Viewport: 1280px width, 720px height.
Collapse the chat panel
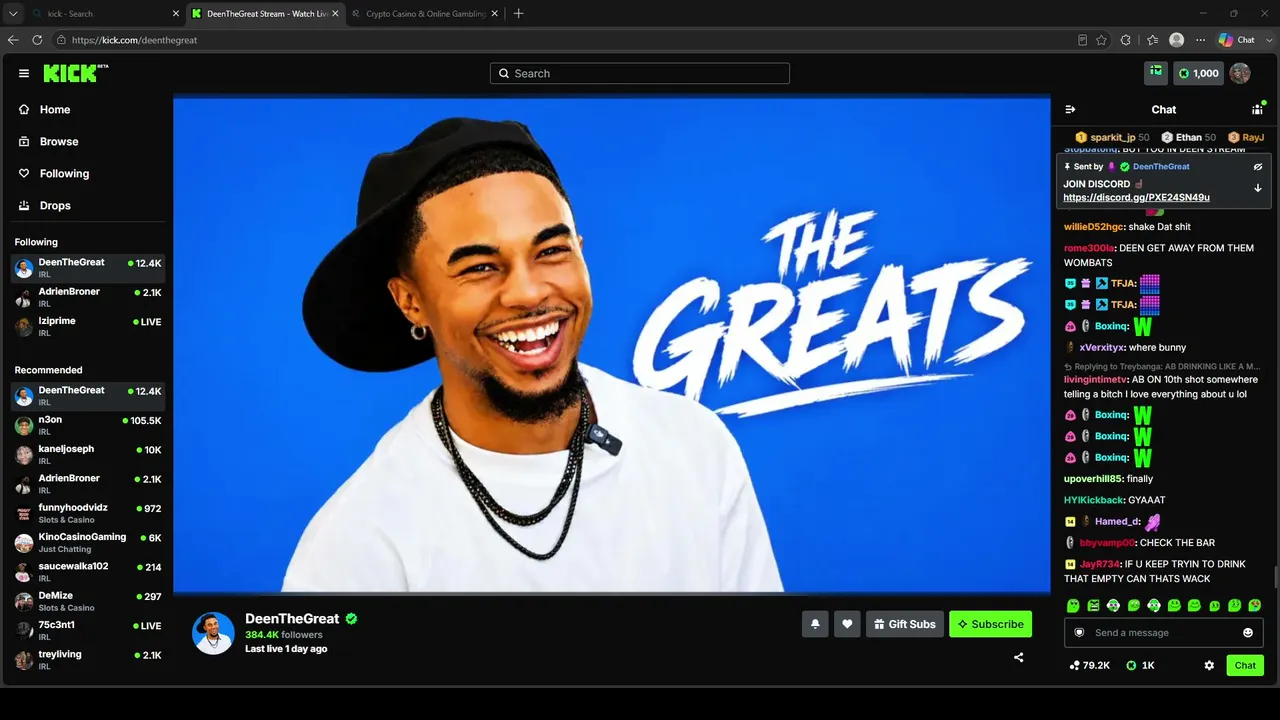pyautogui.click(x=1070, y=109)
